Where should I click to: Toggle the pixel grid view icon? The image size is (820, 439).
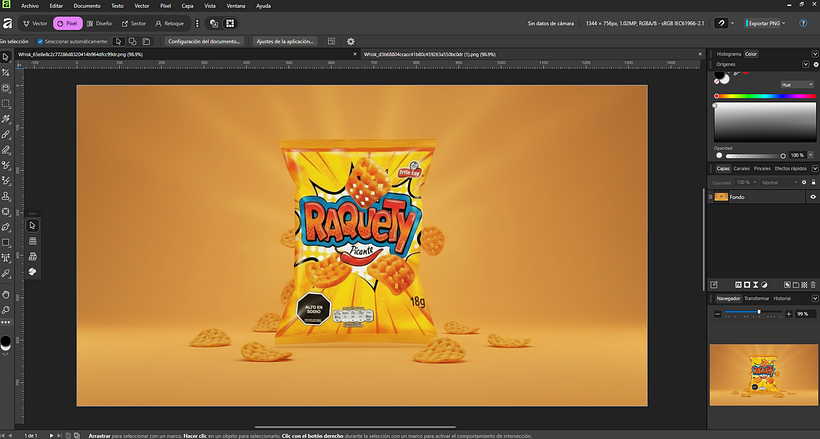pyautogui.click(x=230, y=24)
